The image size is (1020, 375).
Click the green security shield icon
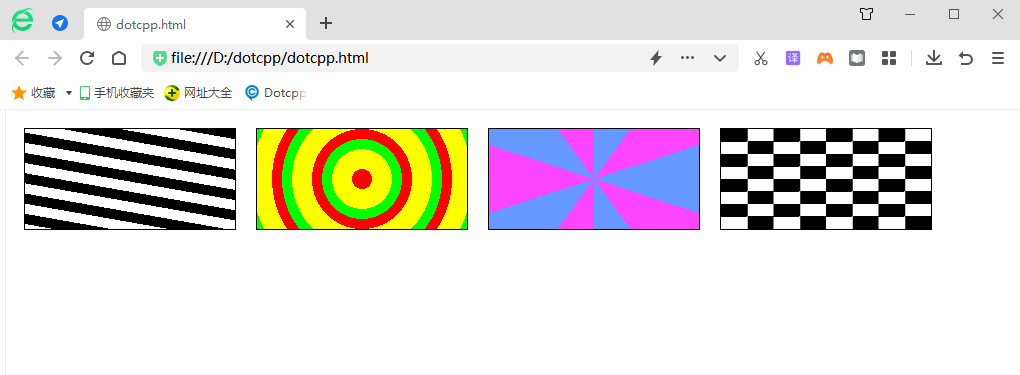[x=159, y=58]
